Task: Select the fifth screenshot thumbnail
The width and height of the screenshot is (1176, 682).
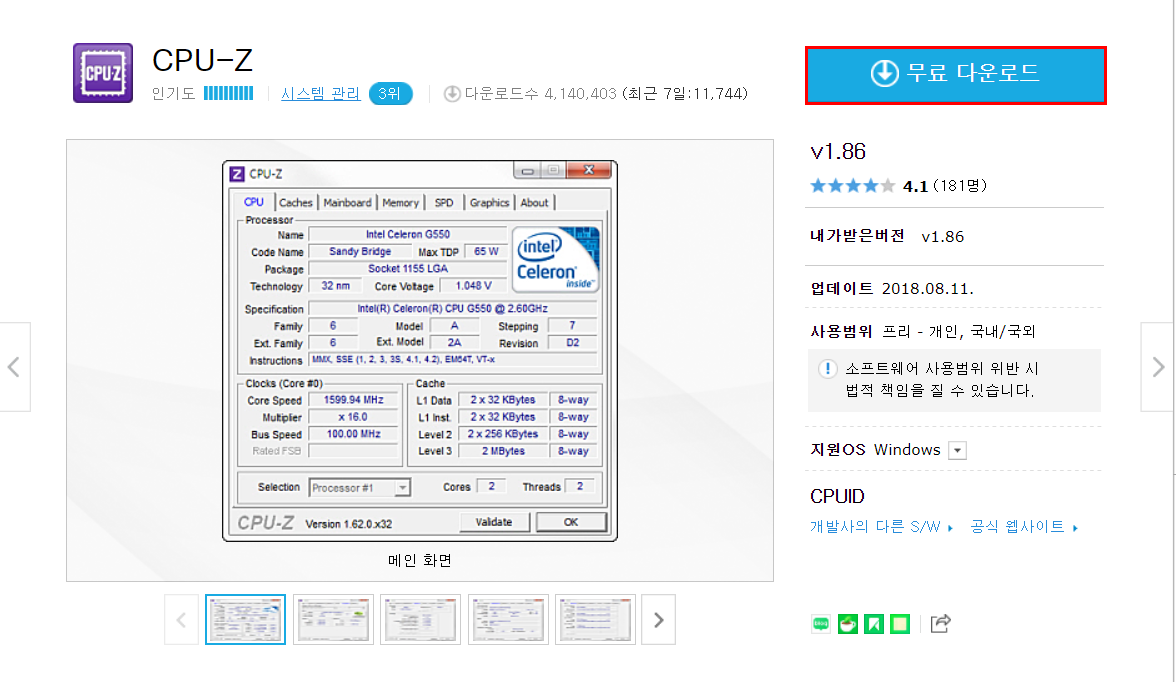Action: coord(596,620)
